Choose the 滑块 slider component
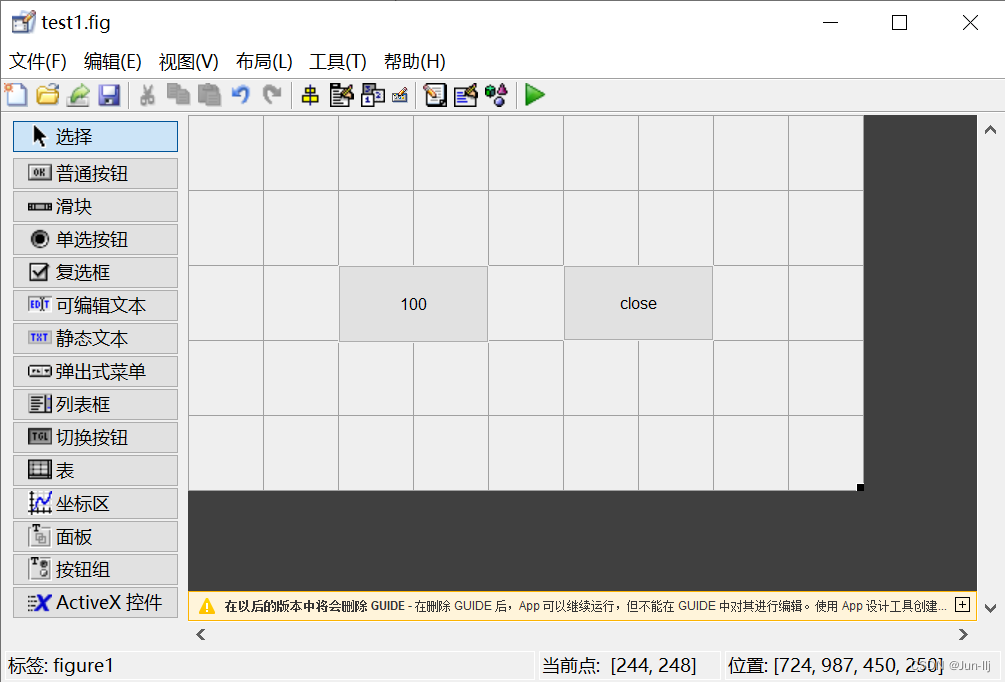This screenshot has width=1005, height=682. pyautogui.click(x=96, y=206)
